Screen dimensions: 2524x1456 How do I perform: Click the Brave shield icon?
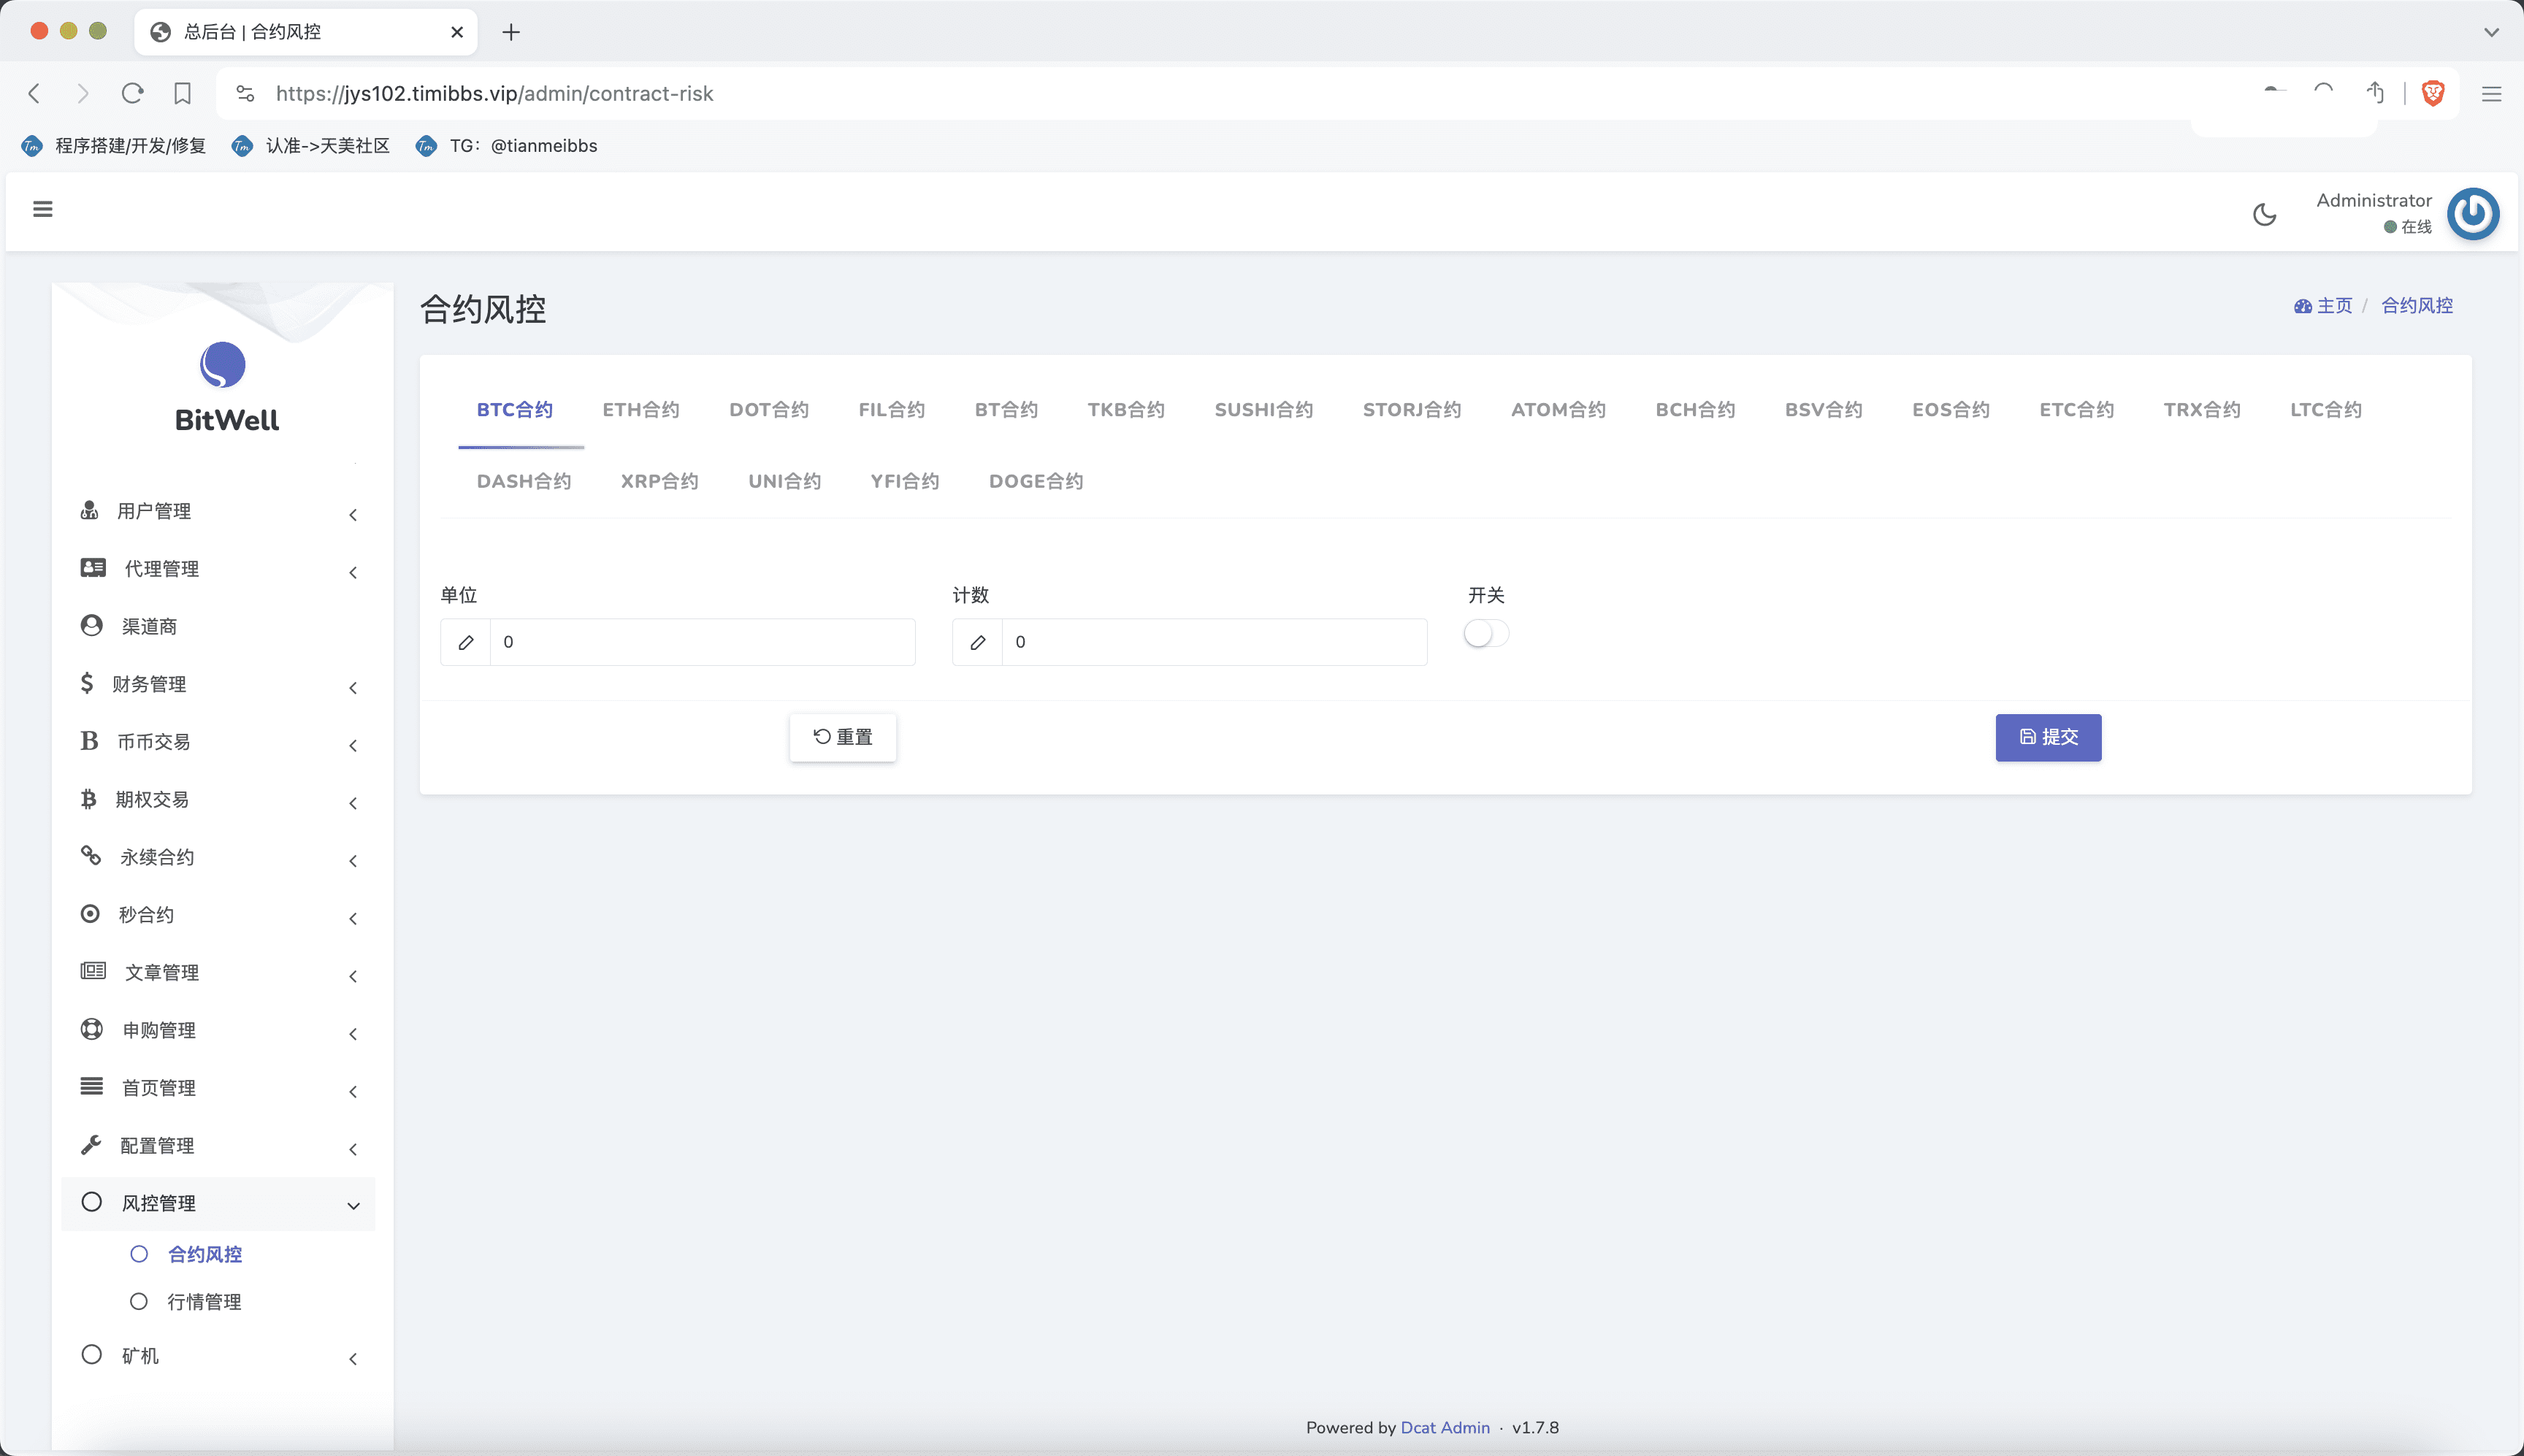click(x=2433, y=93)
